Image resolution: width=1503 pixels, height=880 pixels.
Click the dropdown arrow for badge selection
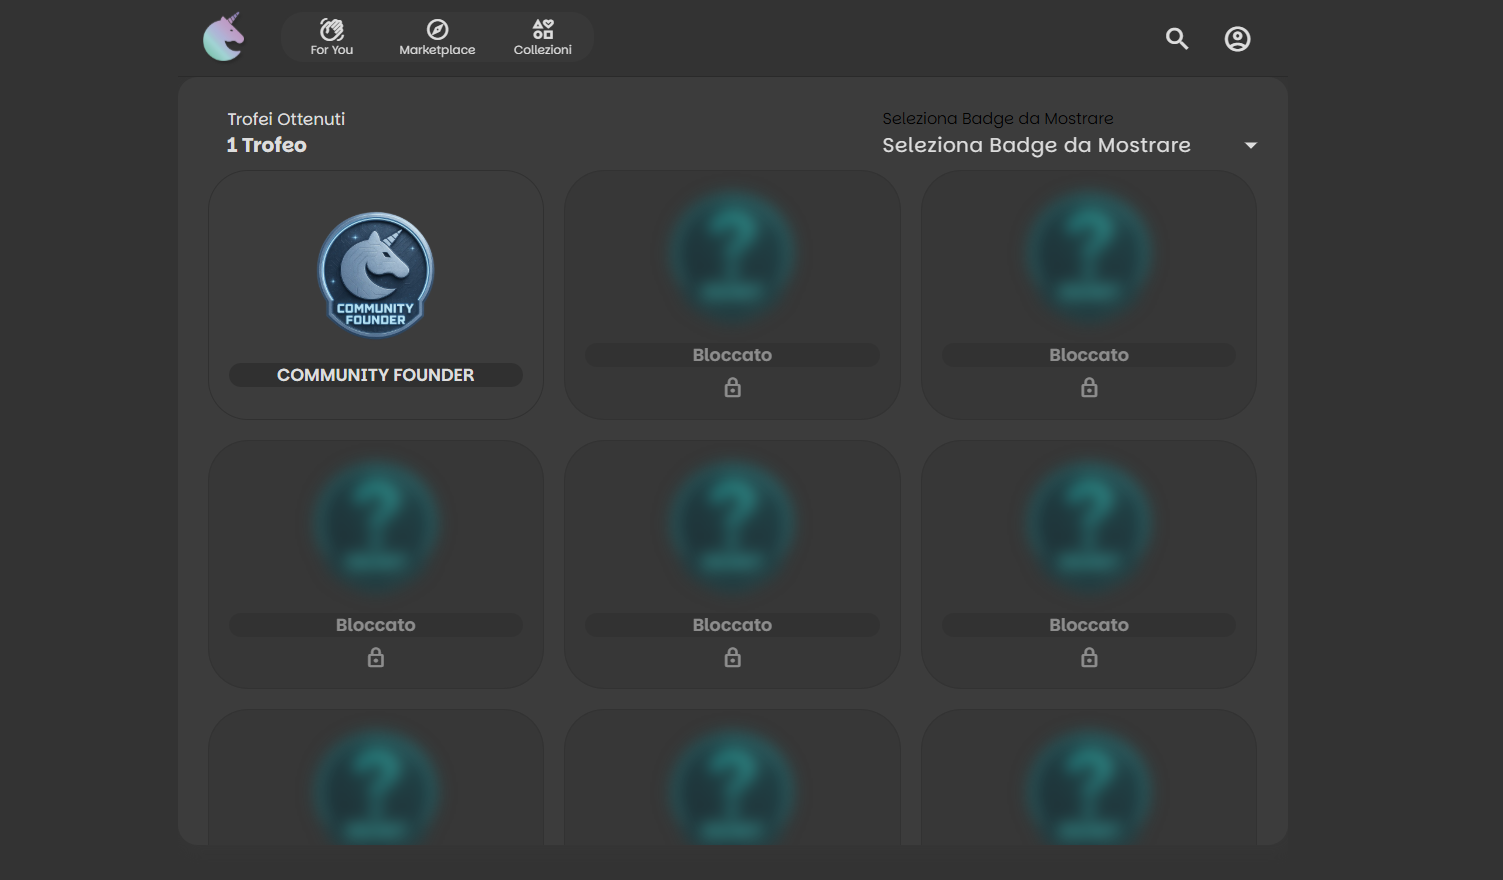point(1250,146)
